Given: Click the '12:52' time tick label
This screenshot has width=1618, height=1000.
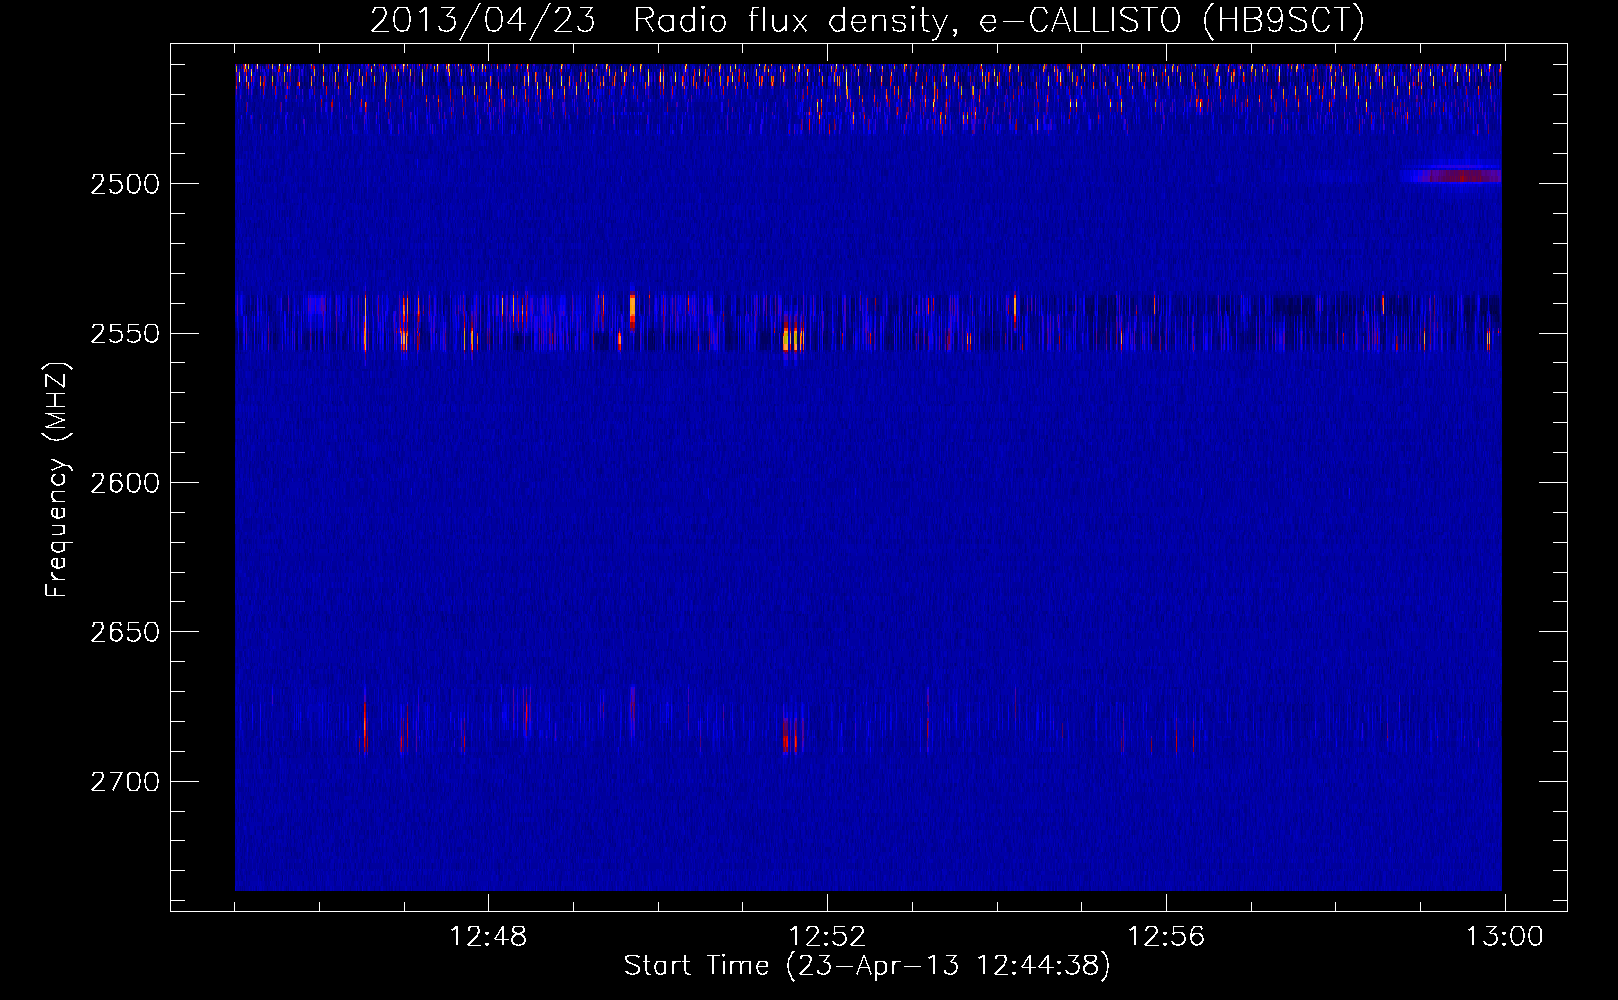Looking at the screenshot, I should pos(827,937).
